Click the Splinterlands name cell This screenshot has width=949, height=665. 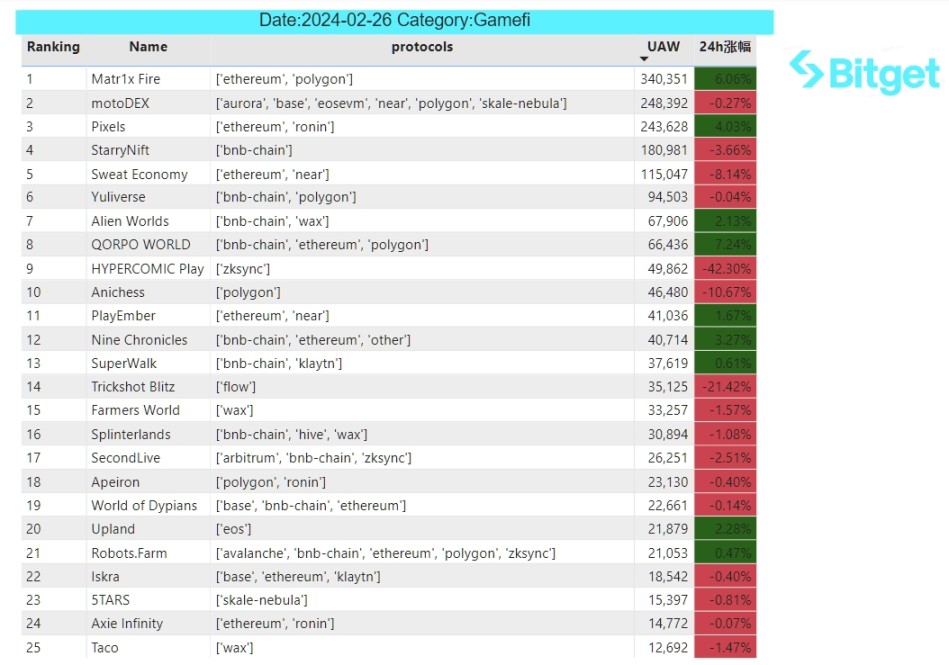coord(130,435)
